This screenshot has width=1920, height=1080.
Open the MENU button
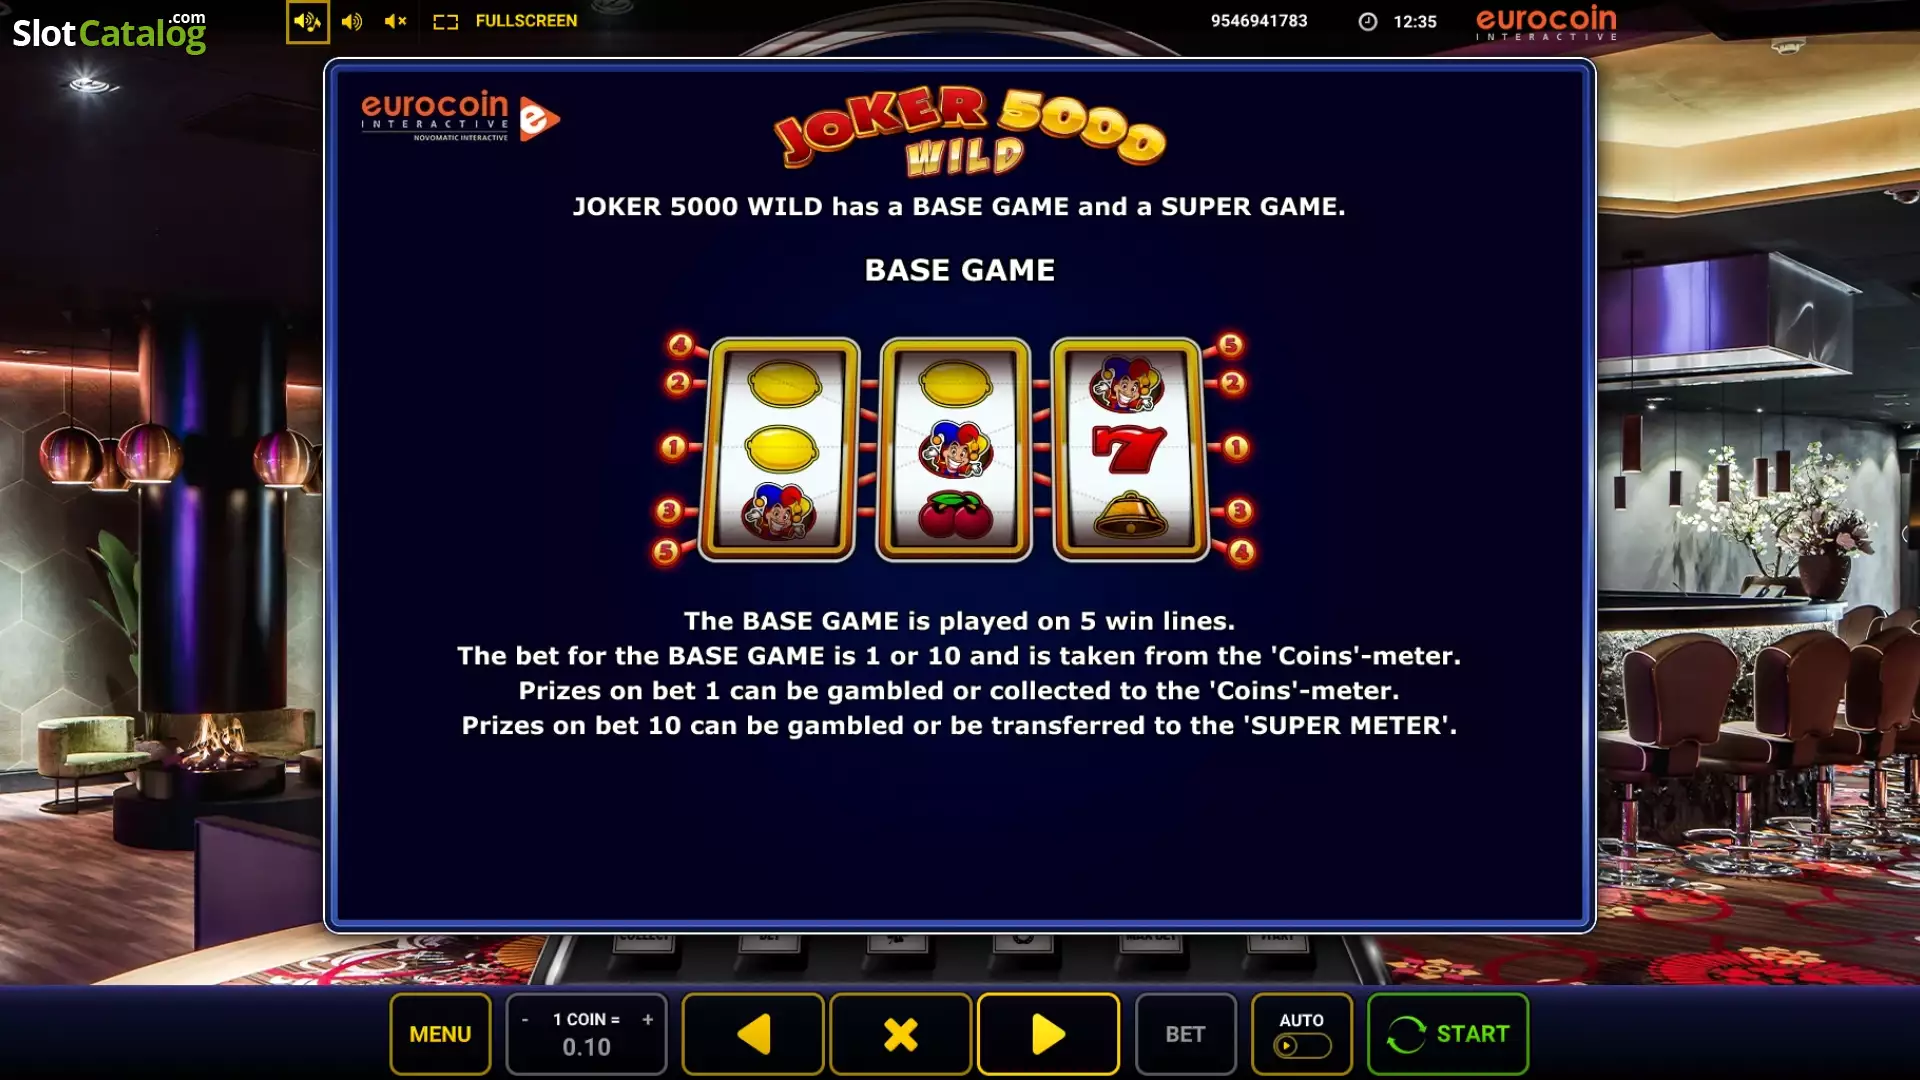(440, 1034)
